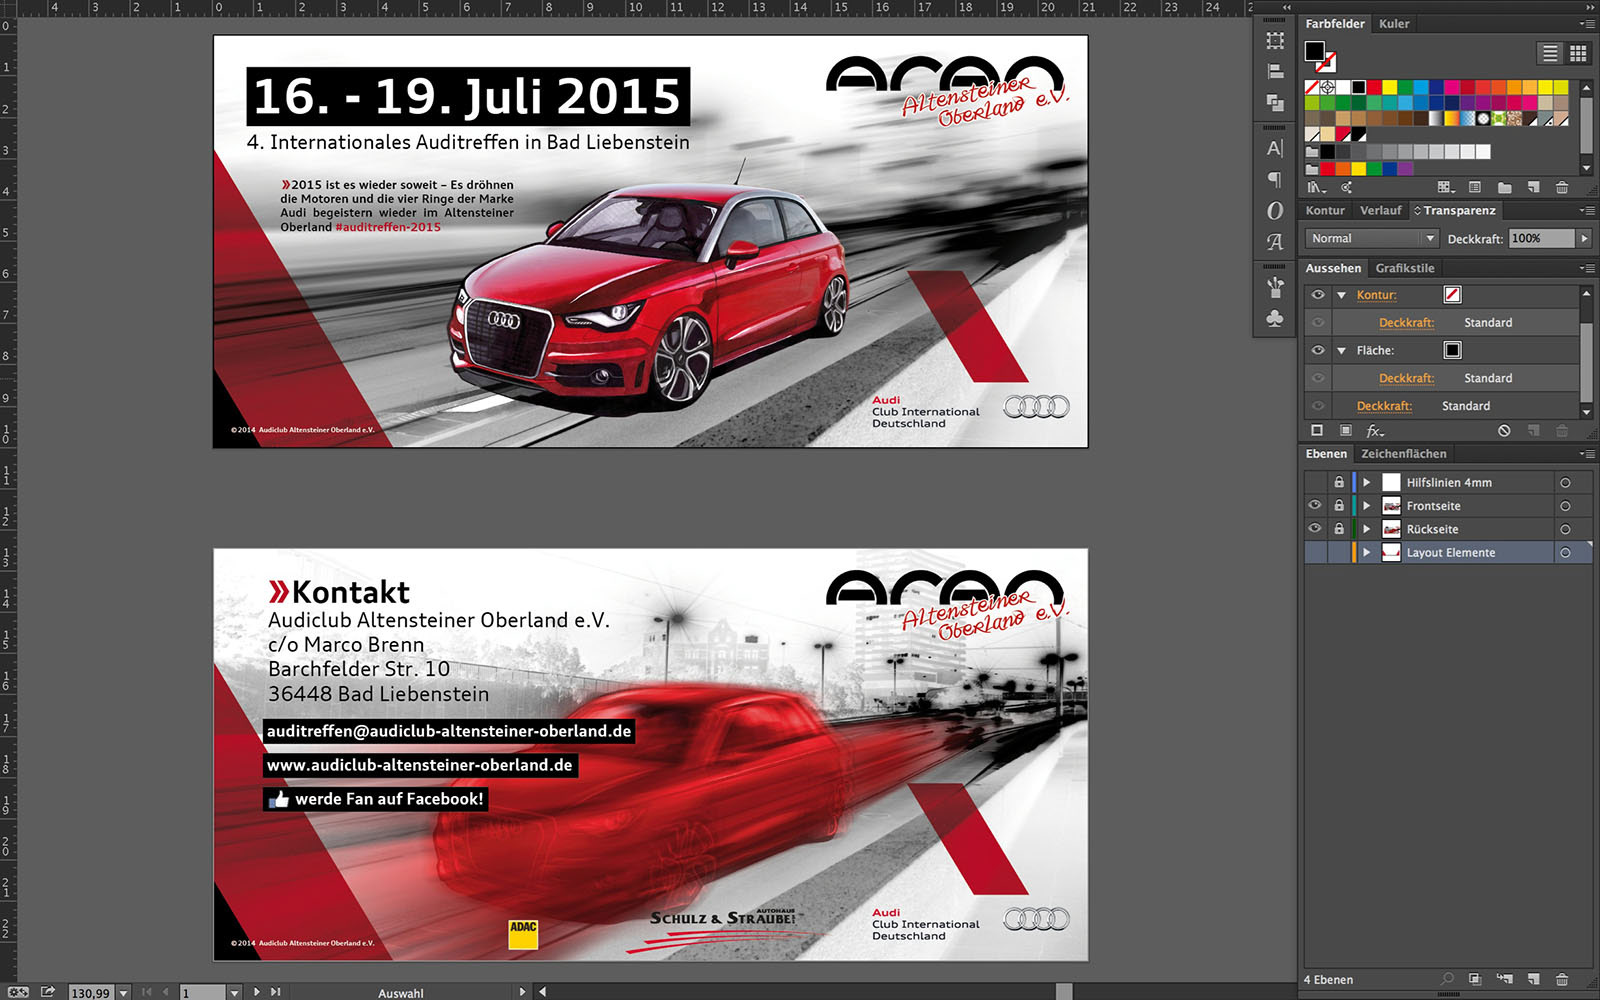Toggle lock column for Layout Elemente layer
Screen dimensions: 1600x1000
pos(1339,552)
